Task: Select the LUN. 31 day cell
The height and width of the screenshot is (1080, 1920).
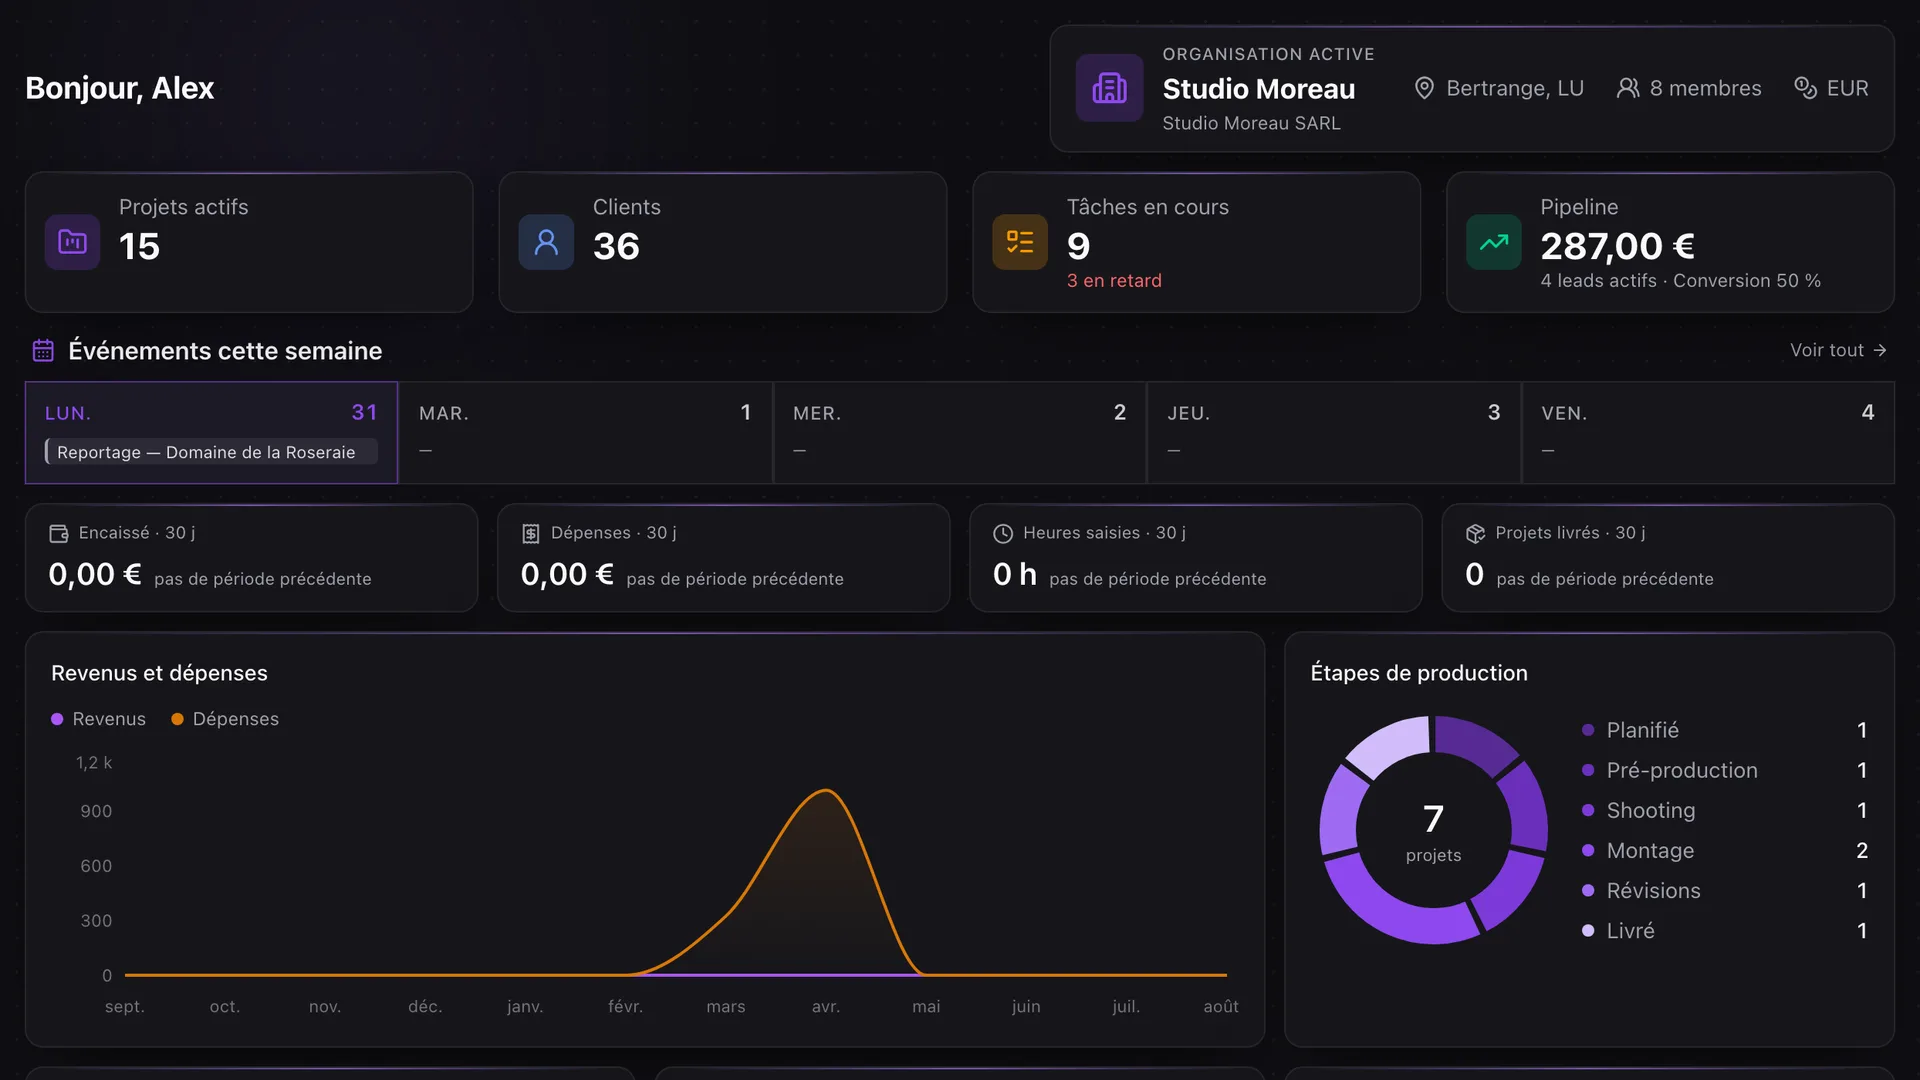Action: (x=211, y=433)
